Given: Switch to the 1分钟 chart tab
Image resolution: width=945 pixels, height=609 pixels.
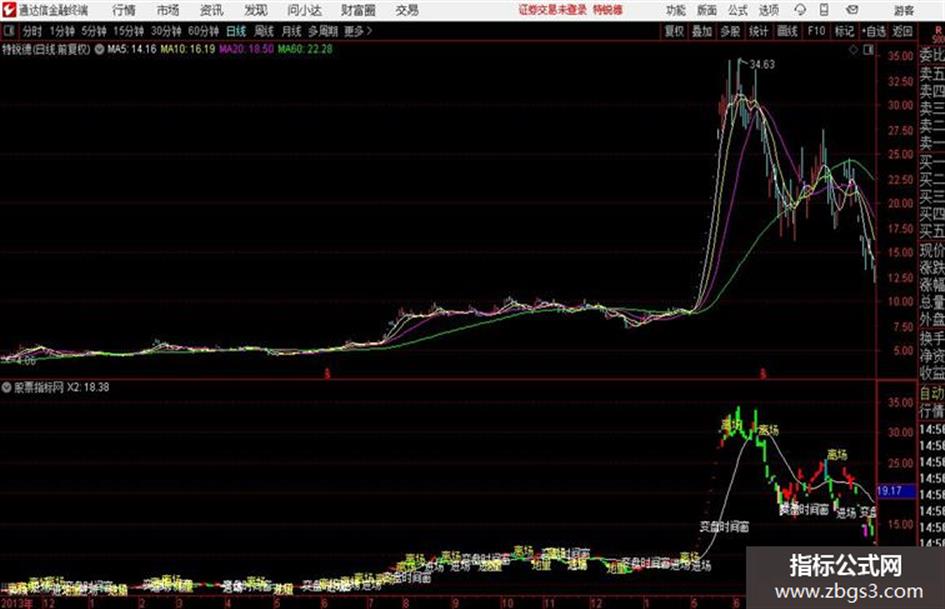Looking at the screenshot, I should (x=61, y=31).
